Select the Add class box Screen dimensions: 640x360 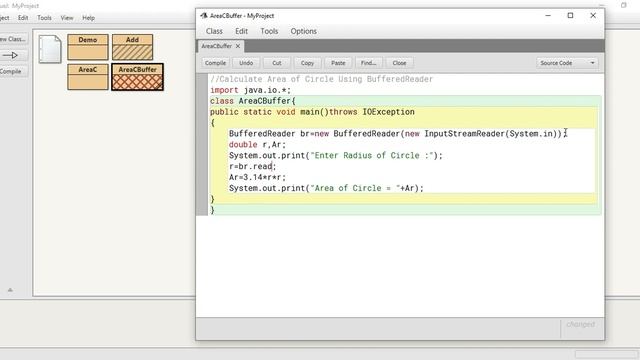[x=132, y=47]
